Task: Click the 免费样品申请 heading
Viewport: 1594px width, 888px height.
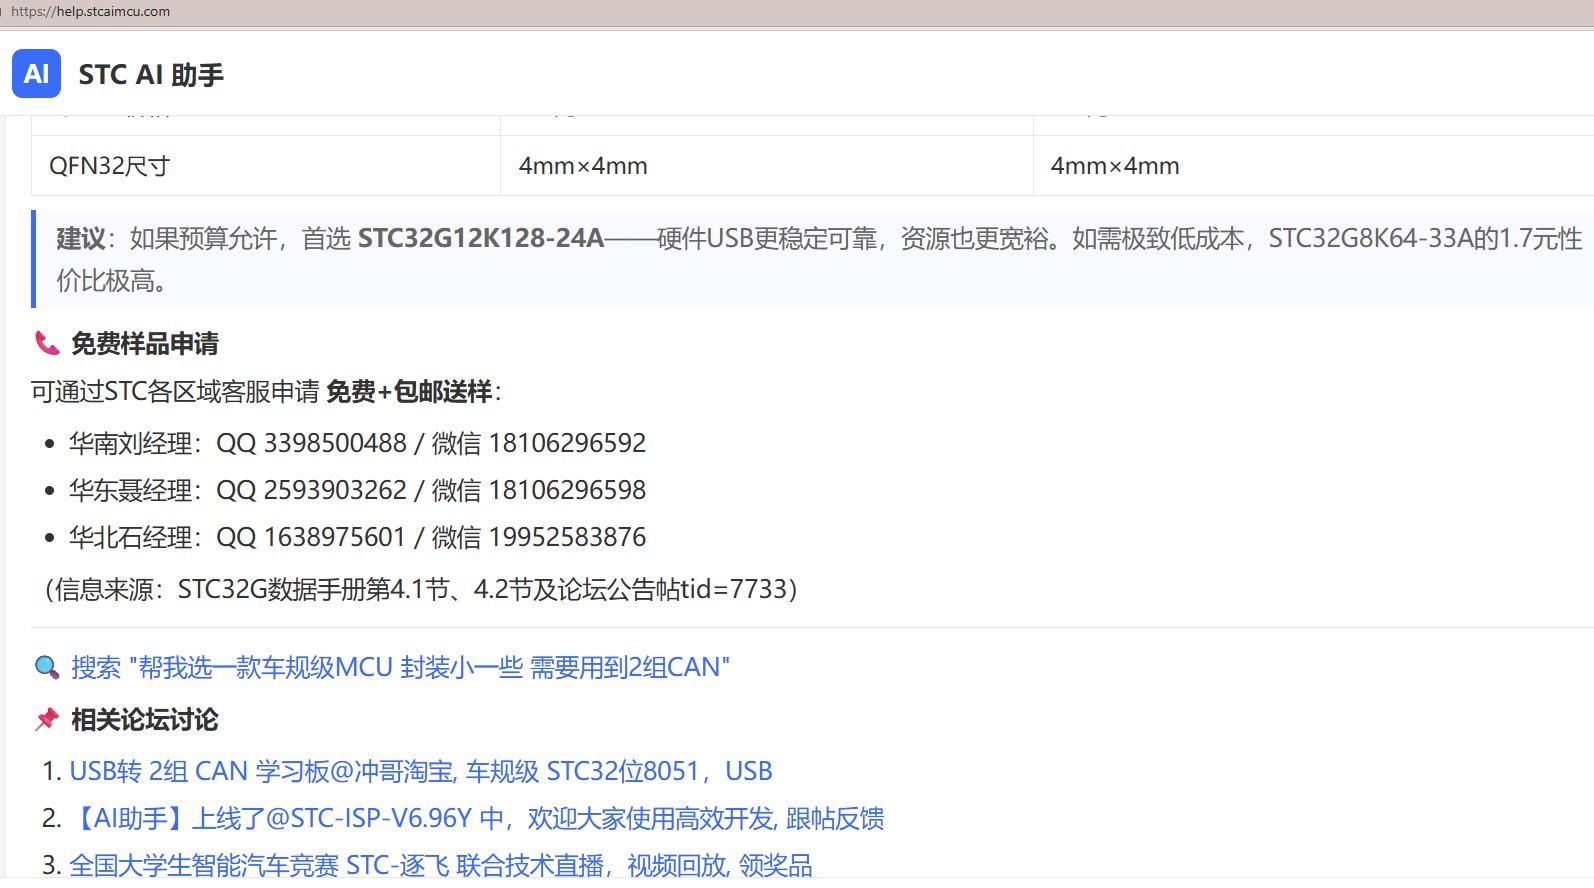Action: click(x=145, y=343)
